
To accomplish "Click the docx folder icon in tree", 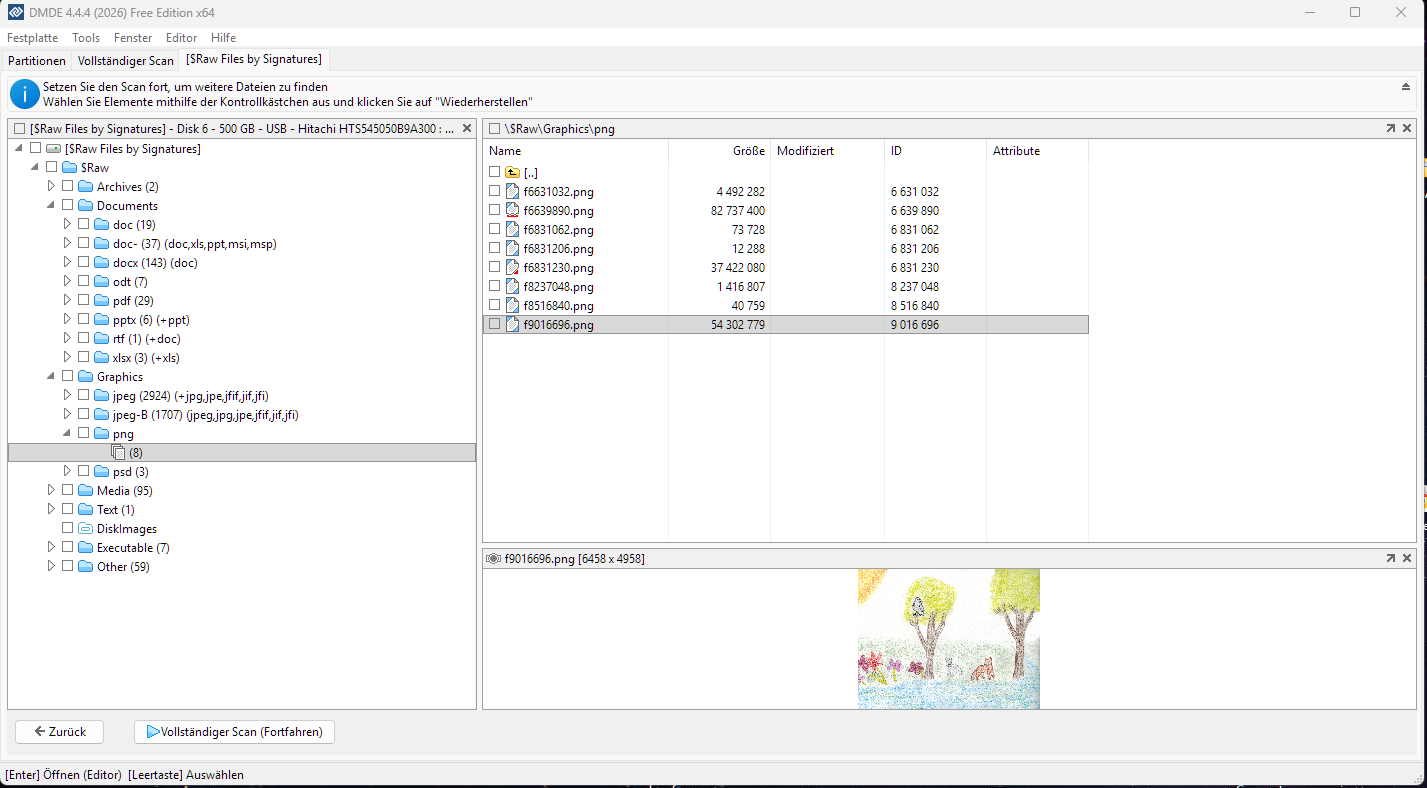I will (101, 262).
